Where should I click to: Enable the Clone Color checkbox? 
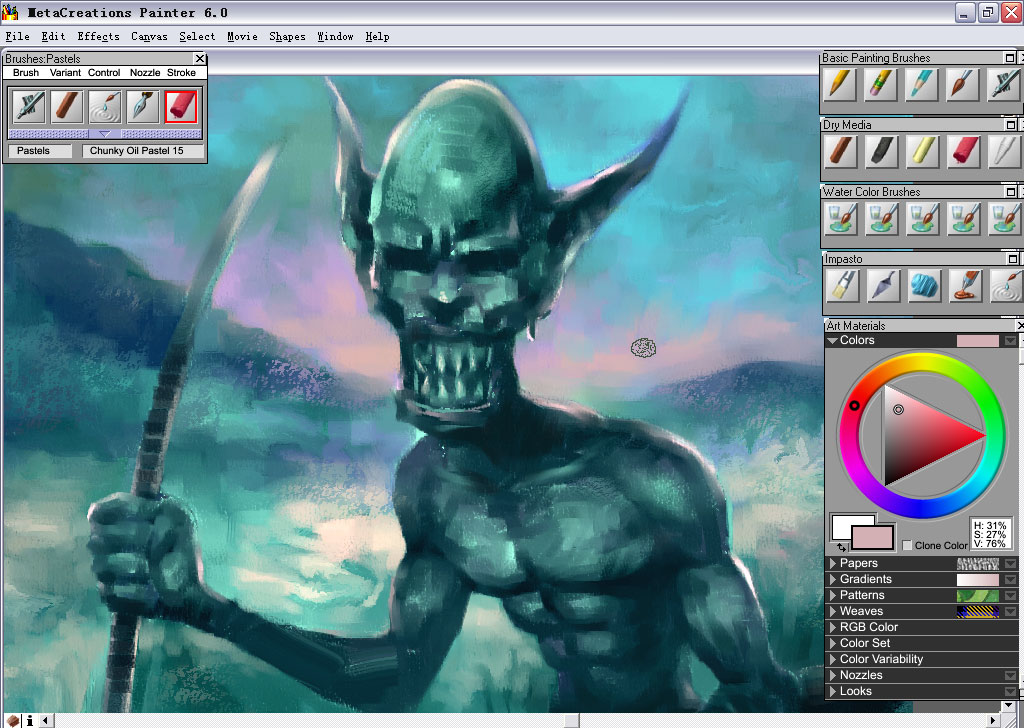(906, 545)
